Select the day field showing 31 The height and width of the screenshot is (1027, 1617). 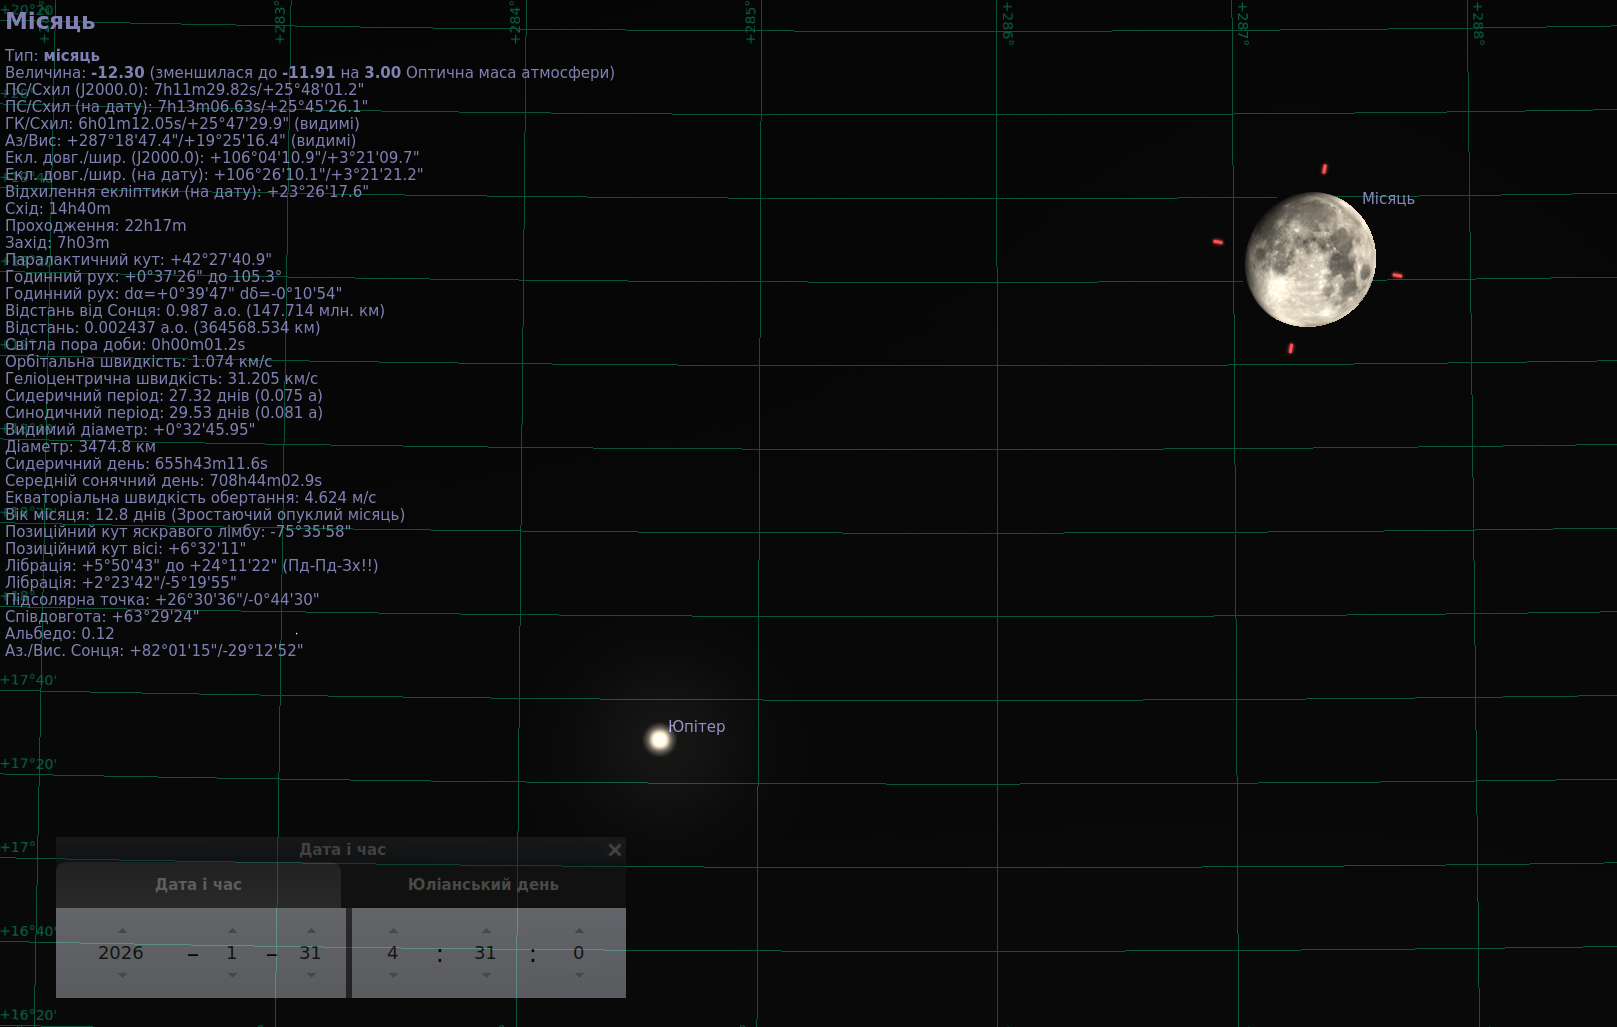tap(311, 953)
